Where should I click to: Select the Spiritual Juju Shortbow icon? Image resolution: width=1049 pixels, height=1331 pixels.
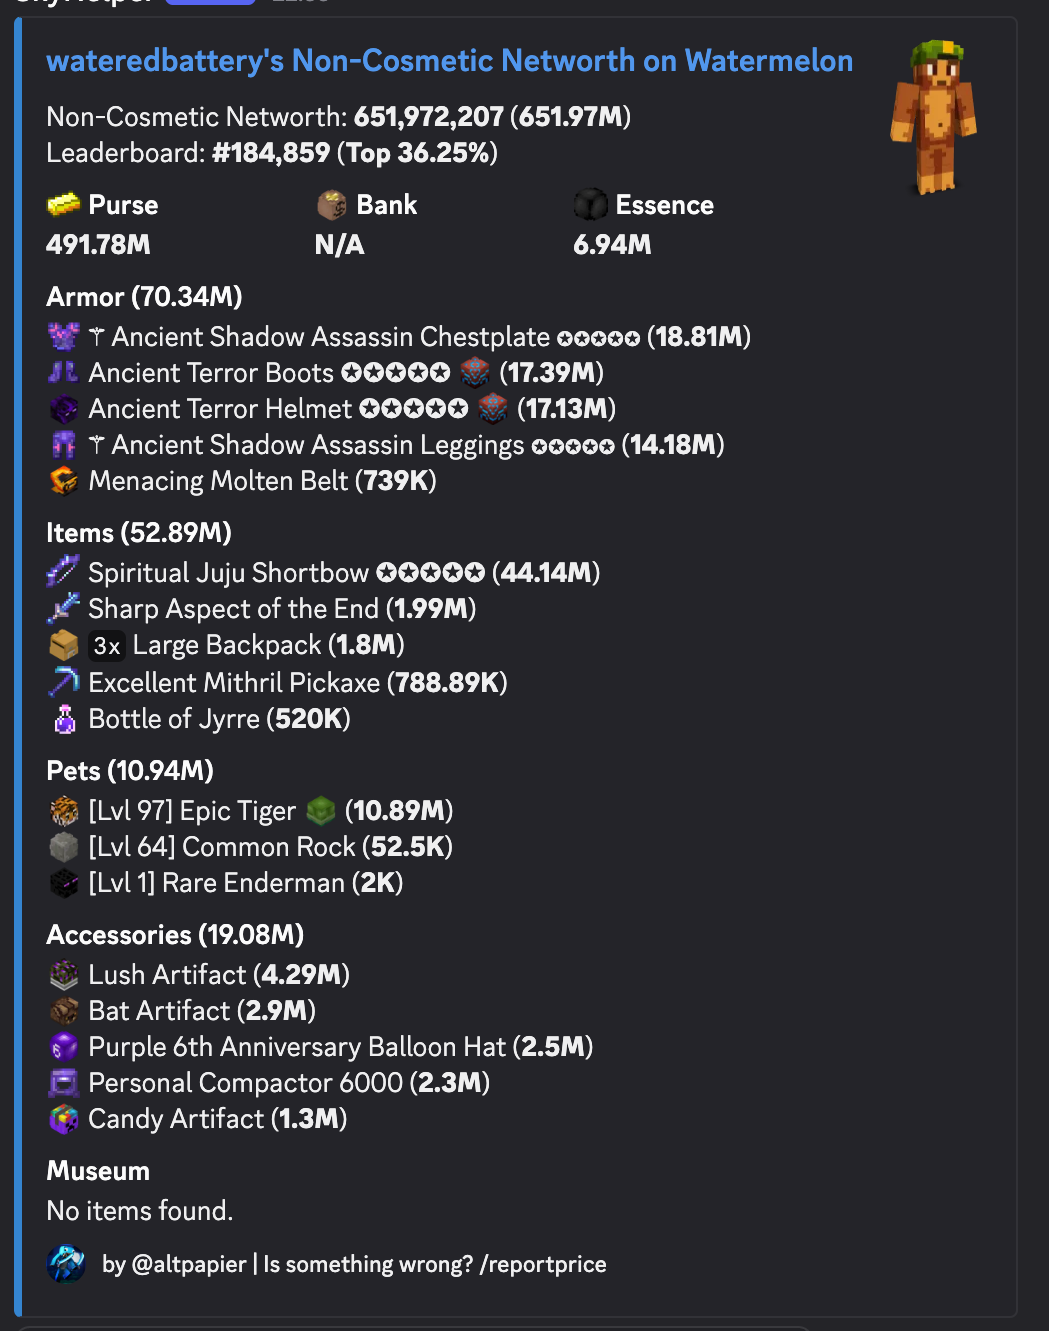tap(63, 572)
